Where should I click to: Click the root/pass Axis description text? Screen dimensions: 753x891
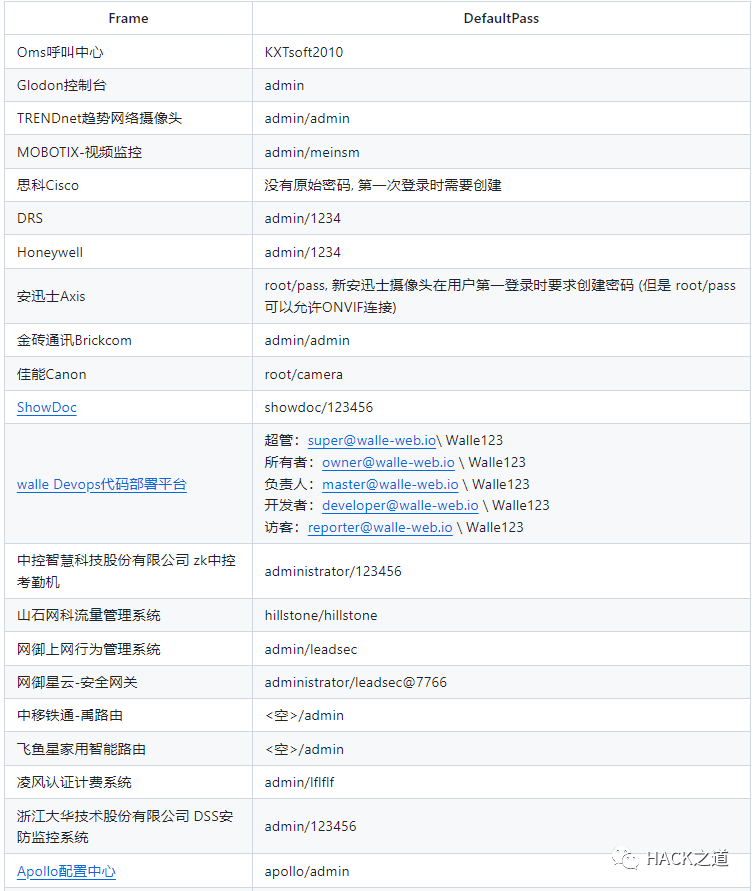click(500, 296)
